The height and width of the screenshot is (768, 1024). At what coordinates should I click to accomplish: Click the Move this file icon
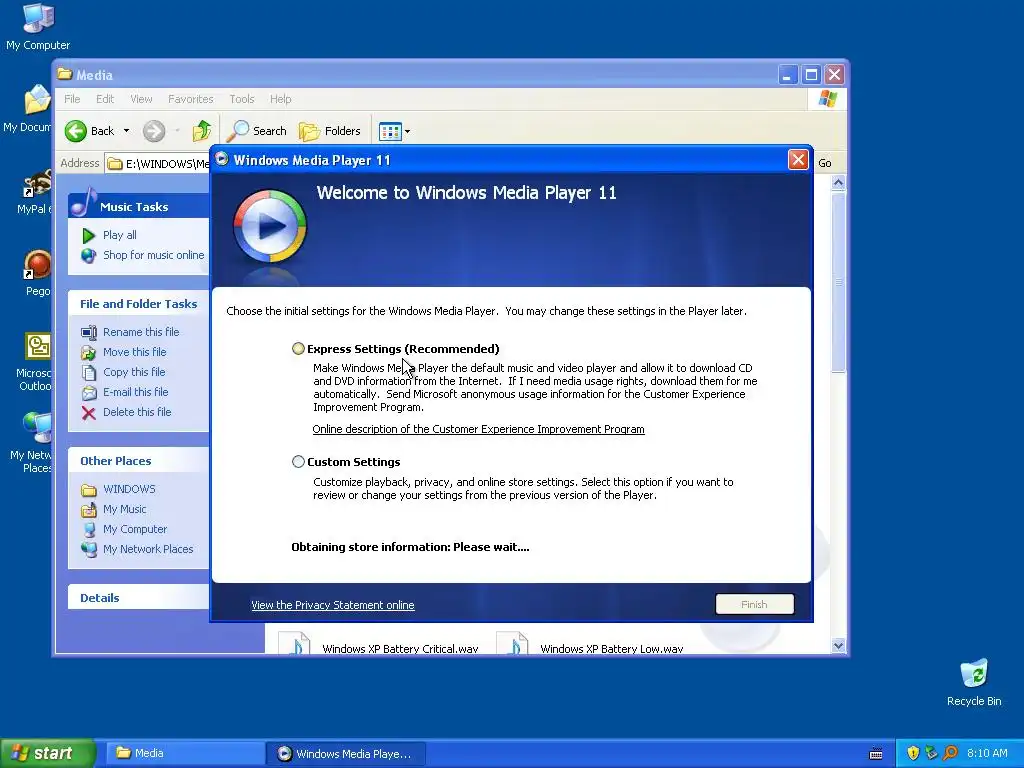pyautogui.click(x=89, y=353)
